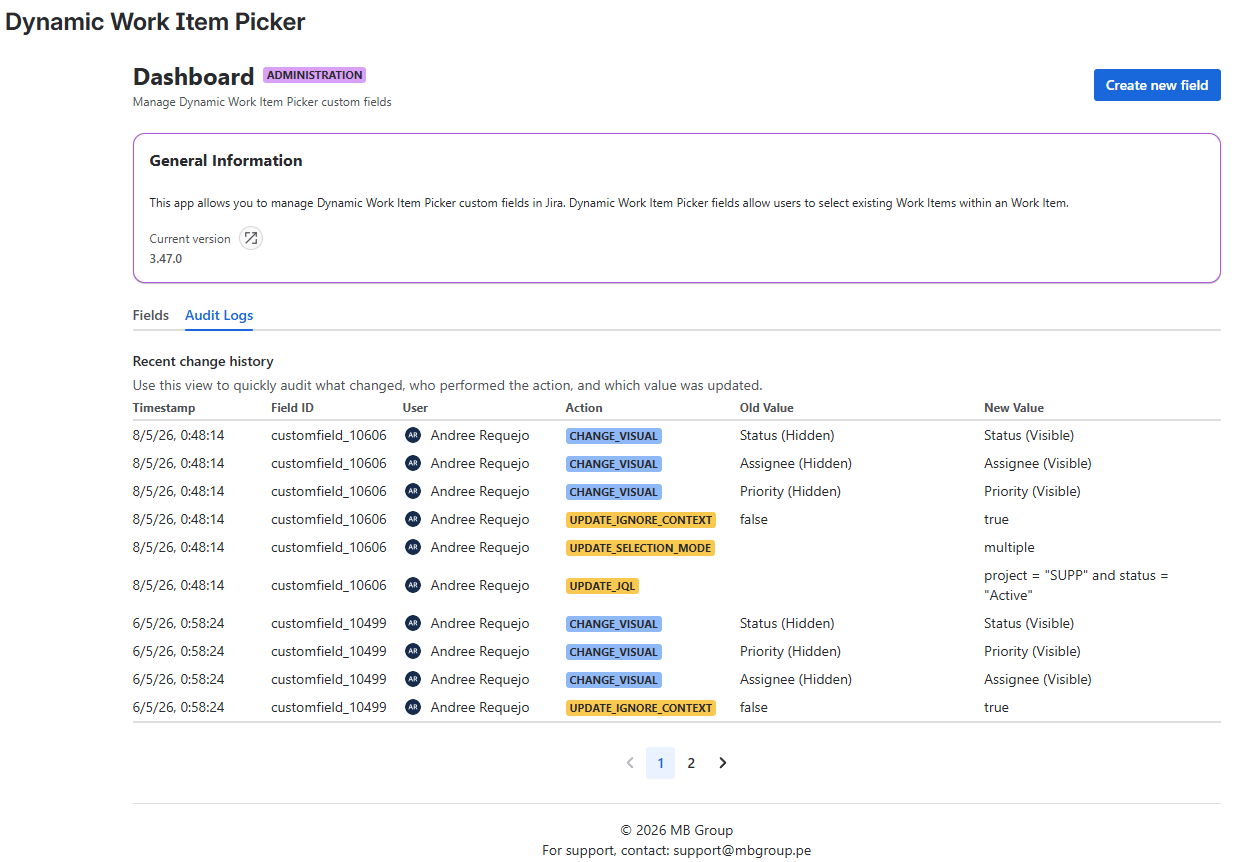Screen dimensions: 1234x862
Task: Click the Dynamic Work Item Picker page title
Action: [x=156, y=21]
